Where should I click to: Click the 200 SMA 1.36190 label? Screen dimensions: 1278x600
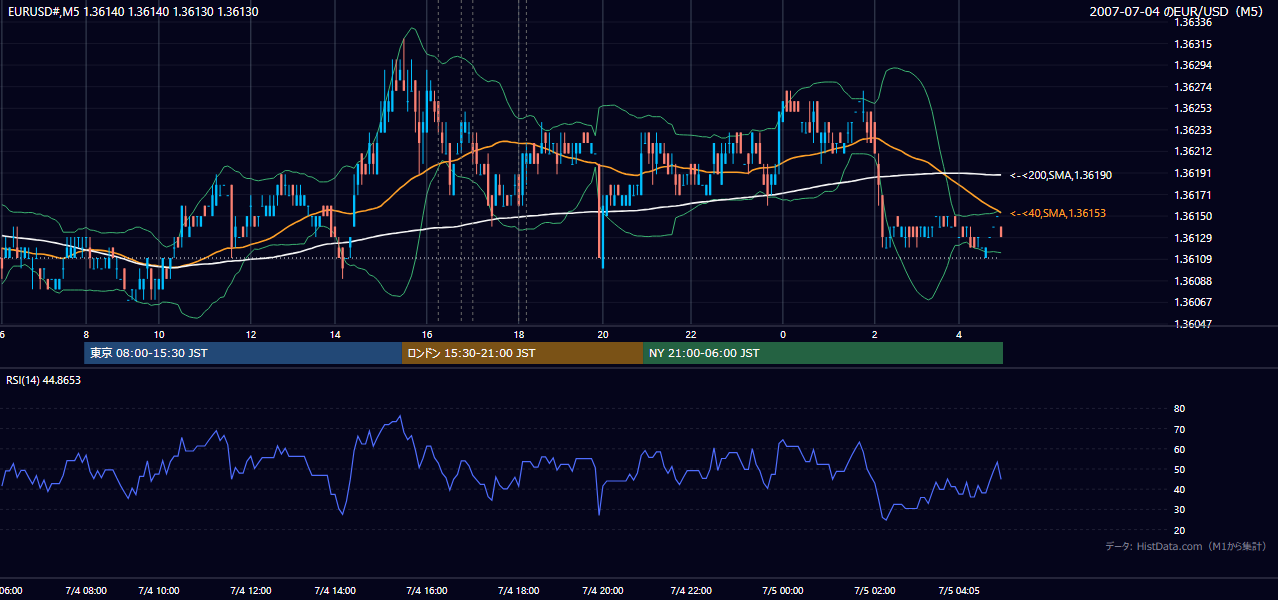[1061, 175]
